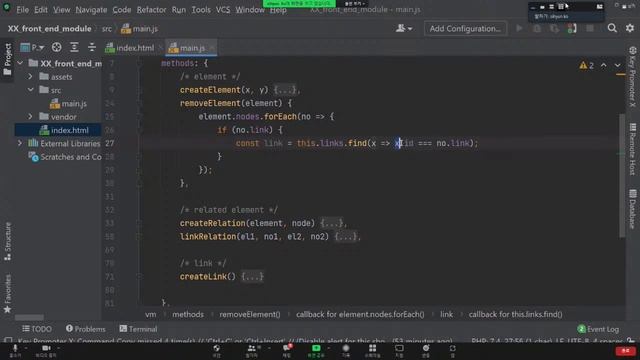Go to previous highlighted error arrow
The height and width of the screenshot is (360, 640).
pyautogui.click(x=603, y=65)
